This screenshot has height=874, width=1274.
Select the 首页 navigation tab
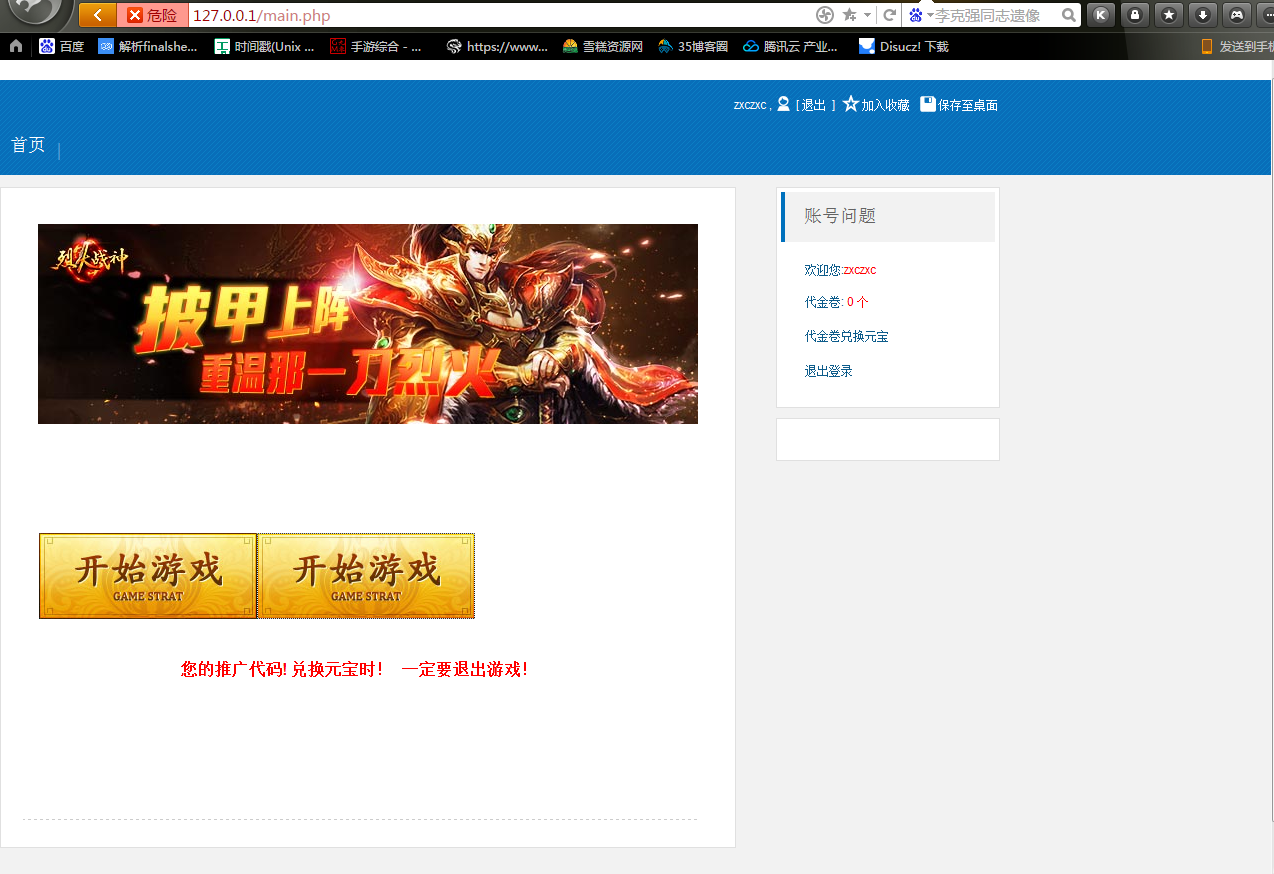[28, 145]
